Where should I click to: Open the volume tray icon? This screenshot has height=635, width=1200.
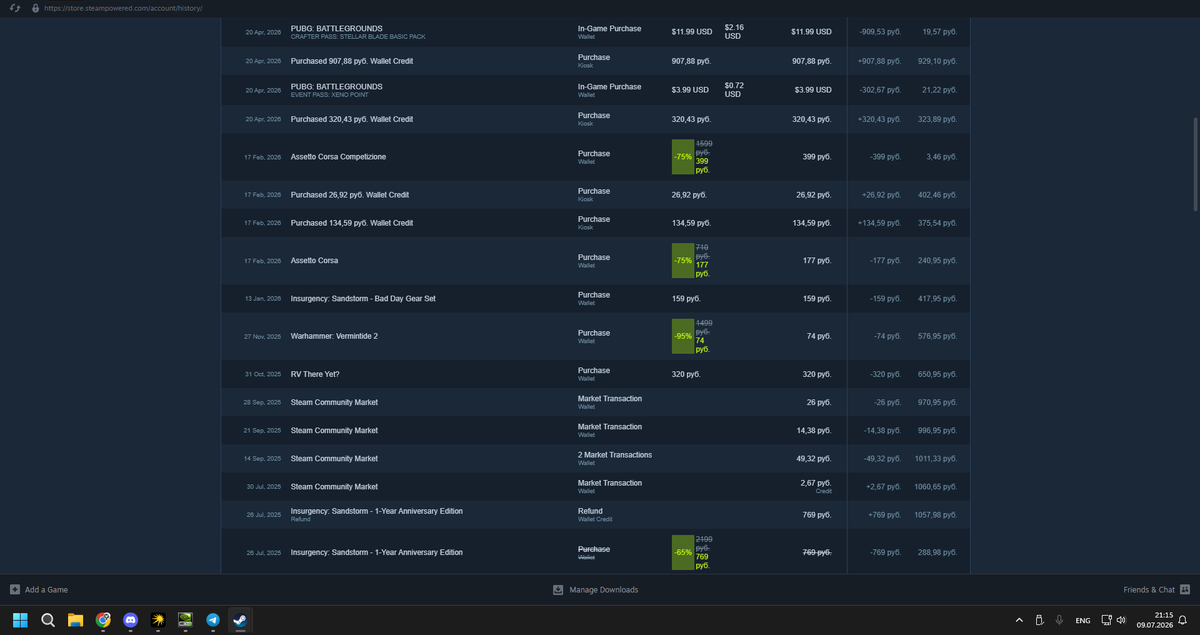pyautogui.click(x=1121, y=620)
